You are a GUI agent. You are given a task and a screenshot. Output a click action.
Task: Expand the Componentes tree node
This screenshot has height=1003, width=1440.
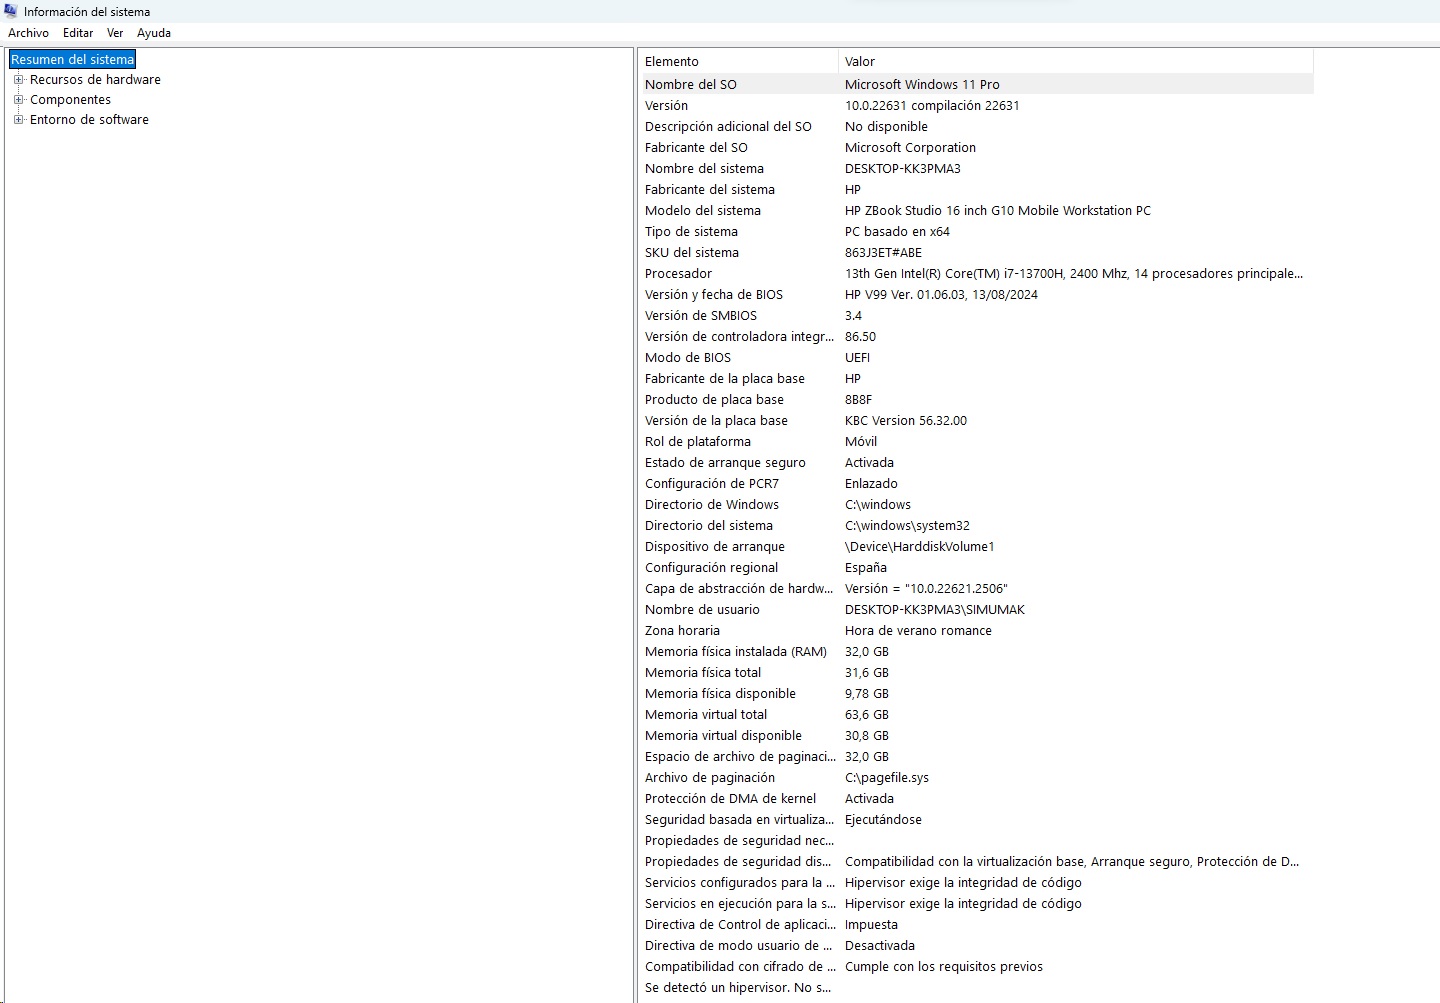click(18, 100)
